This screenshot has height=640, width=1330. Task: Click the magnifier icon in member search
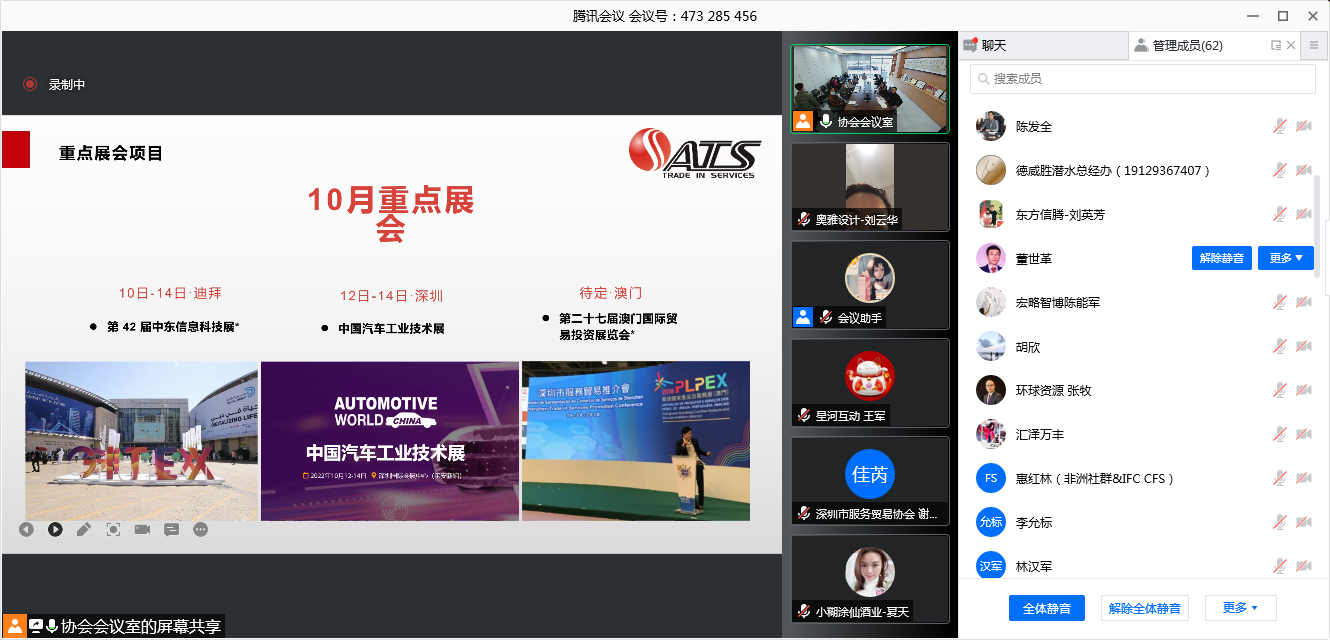[x=984, y=79]
